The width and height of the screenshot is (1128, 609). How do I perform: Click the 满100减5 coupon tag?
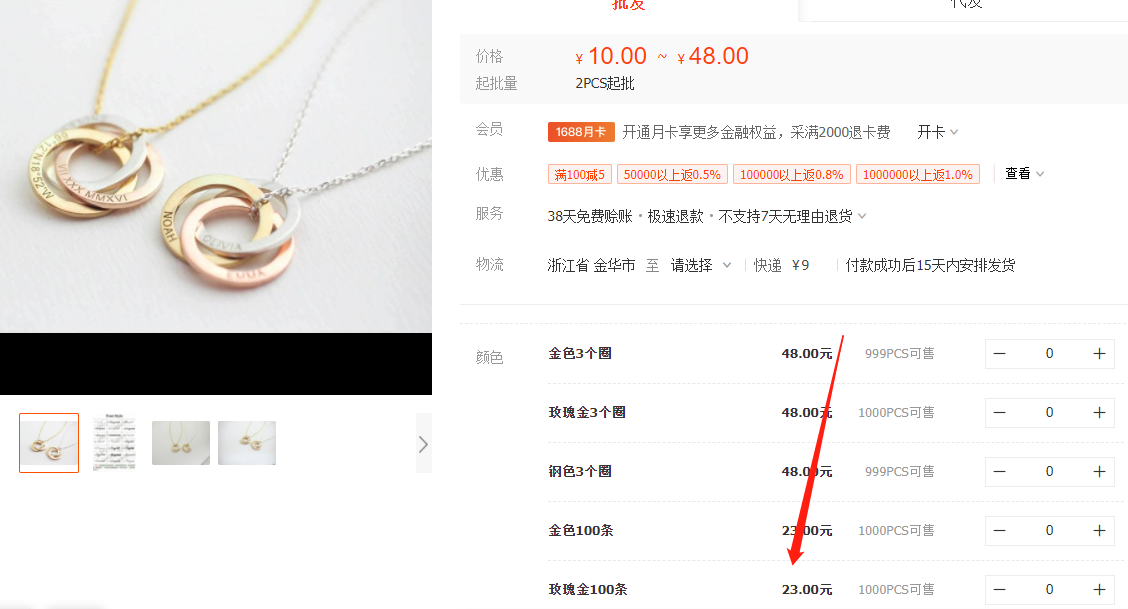(x=580, y=175)
